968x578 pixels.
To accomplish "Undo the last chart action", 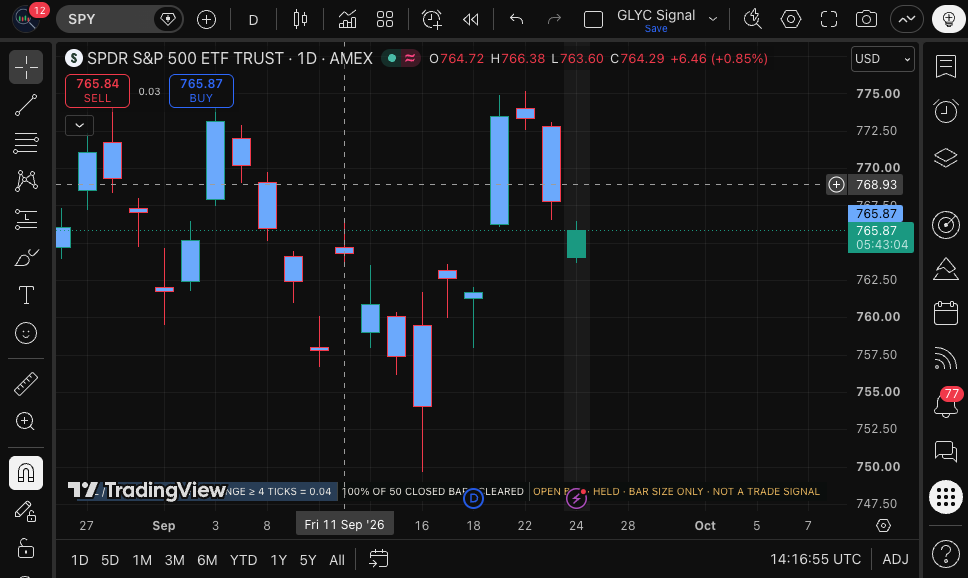I will coord(516,20).
